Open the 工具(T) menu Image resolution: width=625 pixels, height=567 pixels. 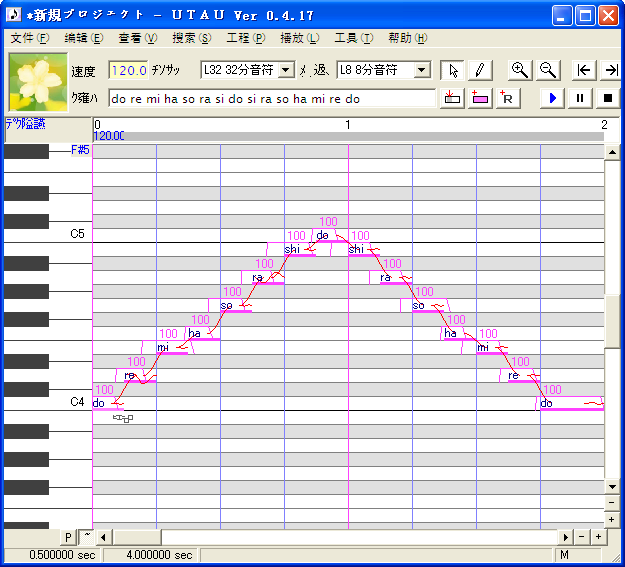click(x=354, y=38)
